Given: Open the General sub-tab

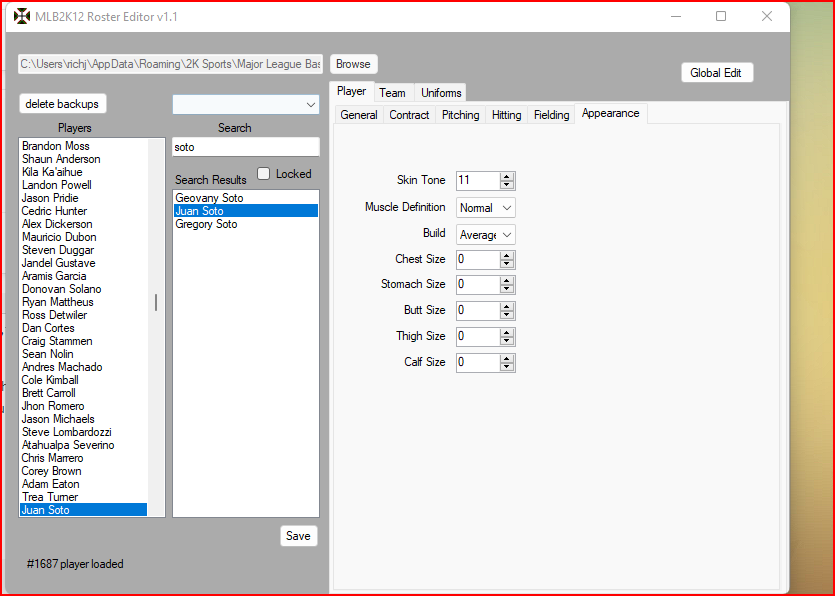Looking at the screenshot, I should pyautogui.click(x=359, y=115).
